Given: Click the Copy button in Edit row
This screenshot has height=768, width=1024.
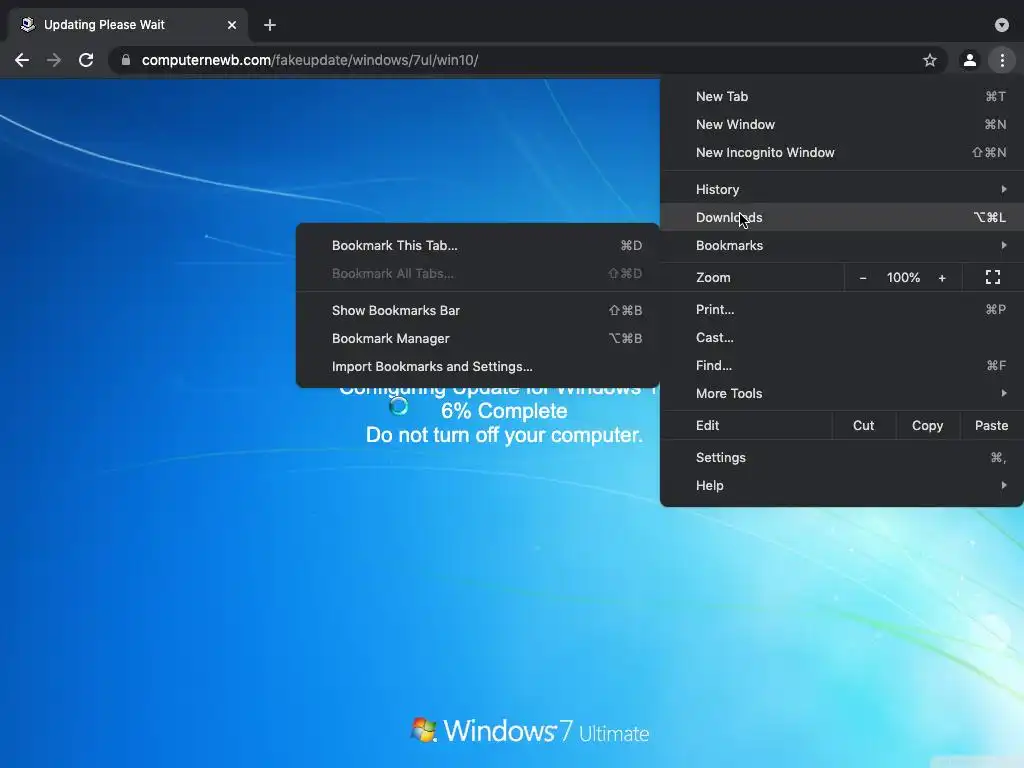Looking at the screenshot, I should point(927,426).
